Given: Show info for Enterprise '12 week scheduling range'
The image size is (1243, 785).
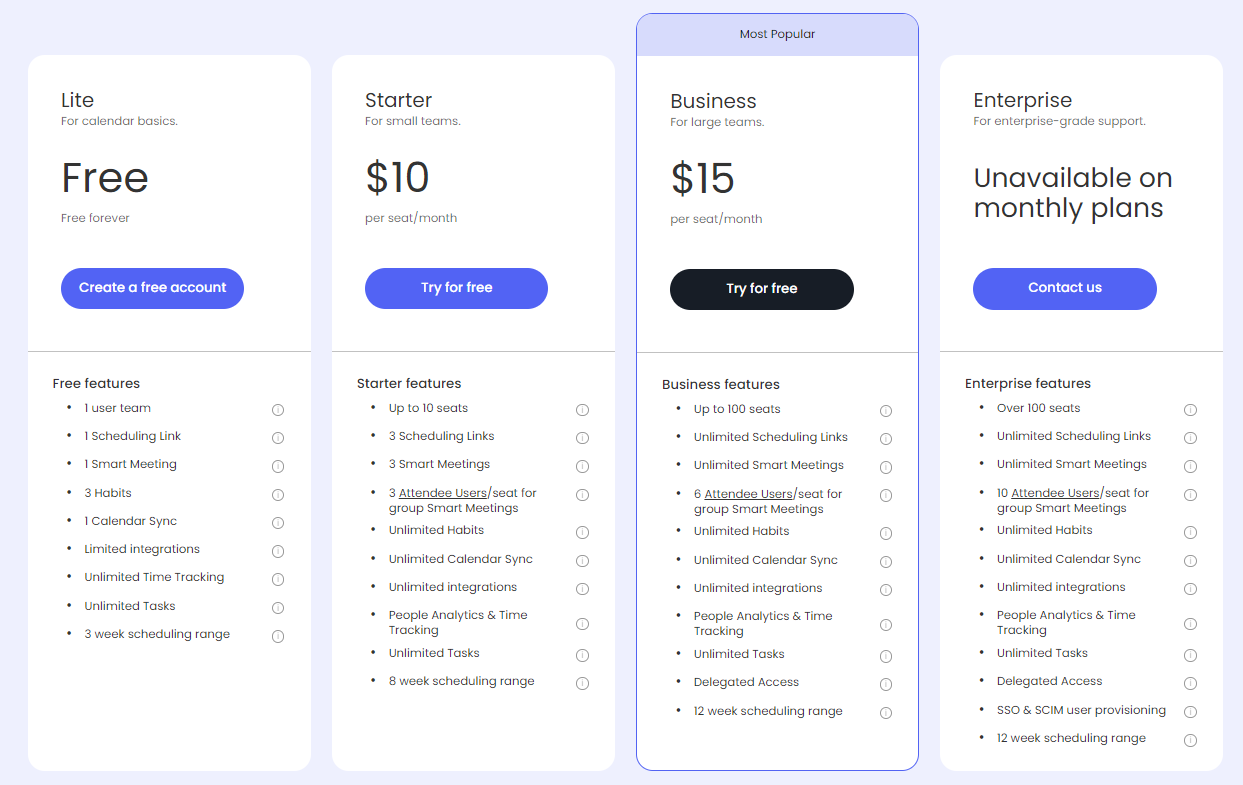Looking at the screenshot, I should pyautogui.click(x=1190, y=740).
